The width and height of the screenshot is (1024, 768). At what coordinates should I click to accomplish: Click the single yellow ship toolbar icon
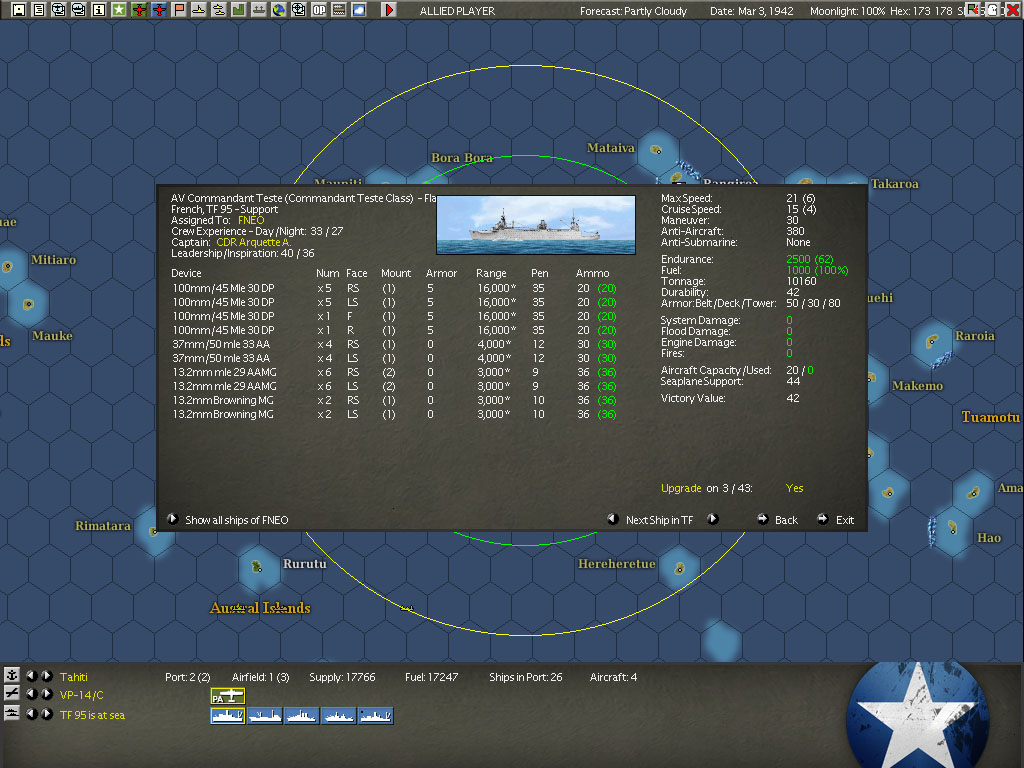point(199,10)
